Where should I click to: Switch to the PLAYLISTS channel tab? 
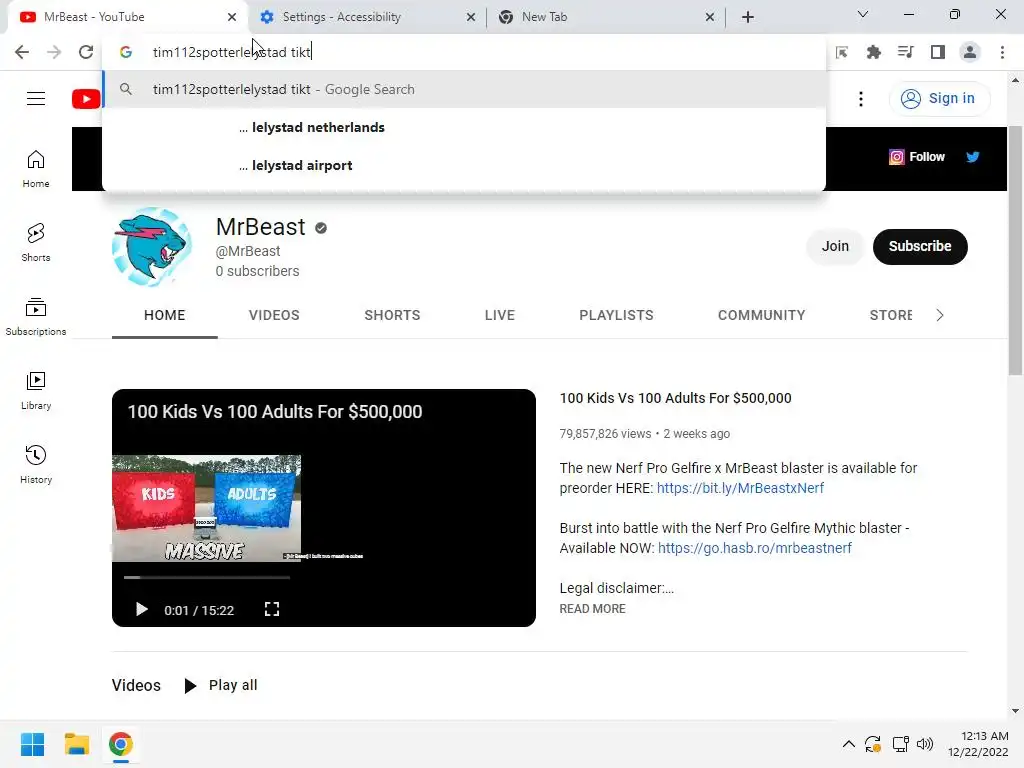click(x=616, y=315)
